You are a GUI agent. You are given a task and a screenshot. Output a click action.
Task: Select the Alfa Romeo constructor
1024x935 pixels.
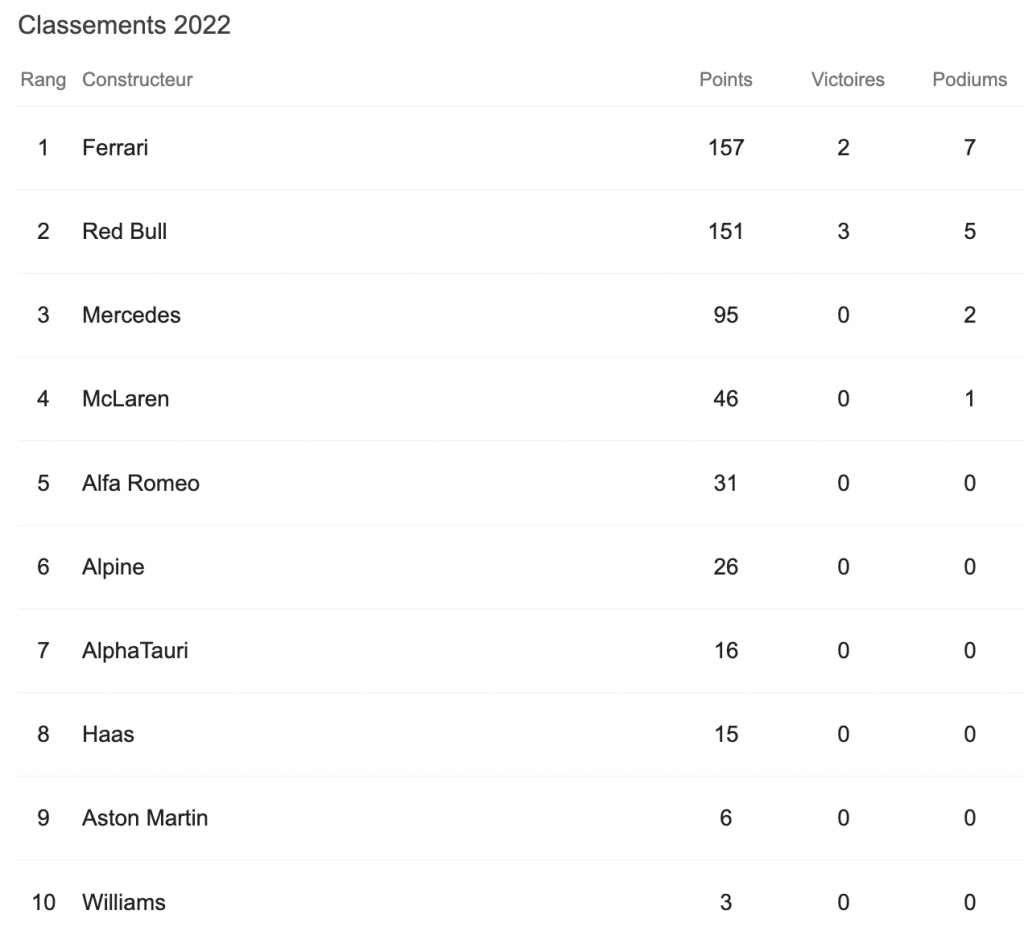[140, 483]
